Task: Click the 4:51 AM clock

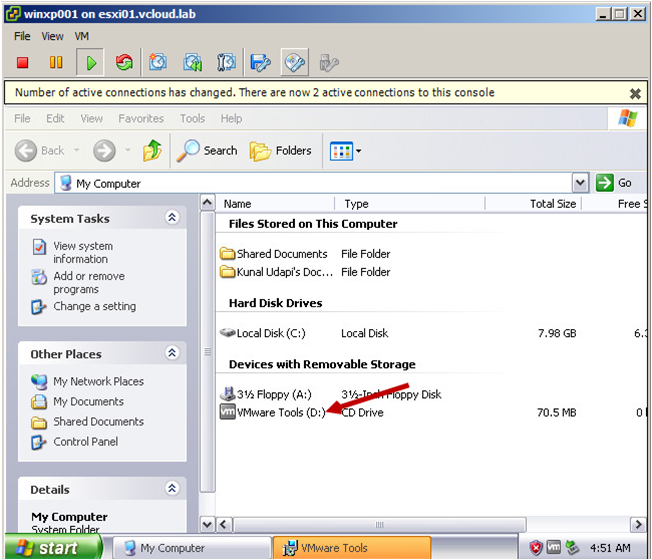Action: [x=610, y=548]
